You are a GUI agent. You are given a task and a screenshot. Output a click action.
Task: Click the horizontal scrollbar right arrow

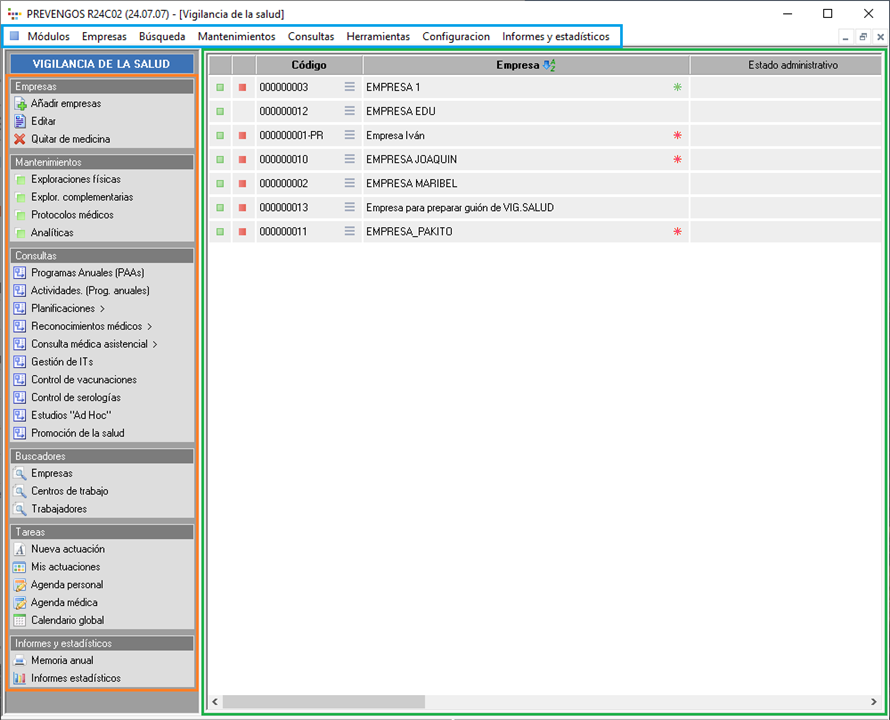point(873,702)
